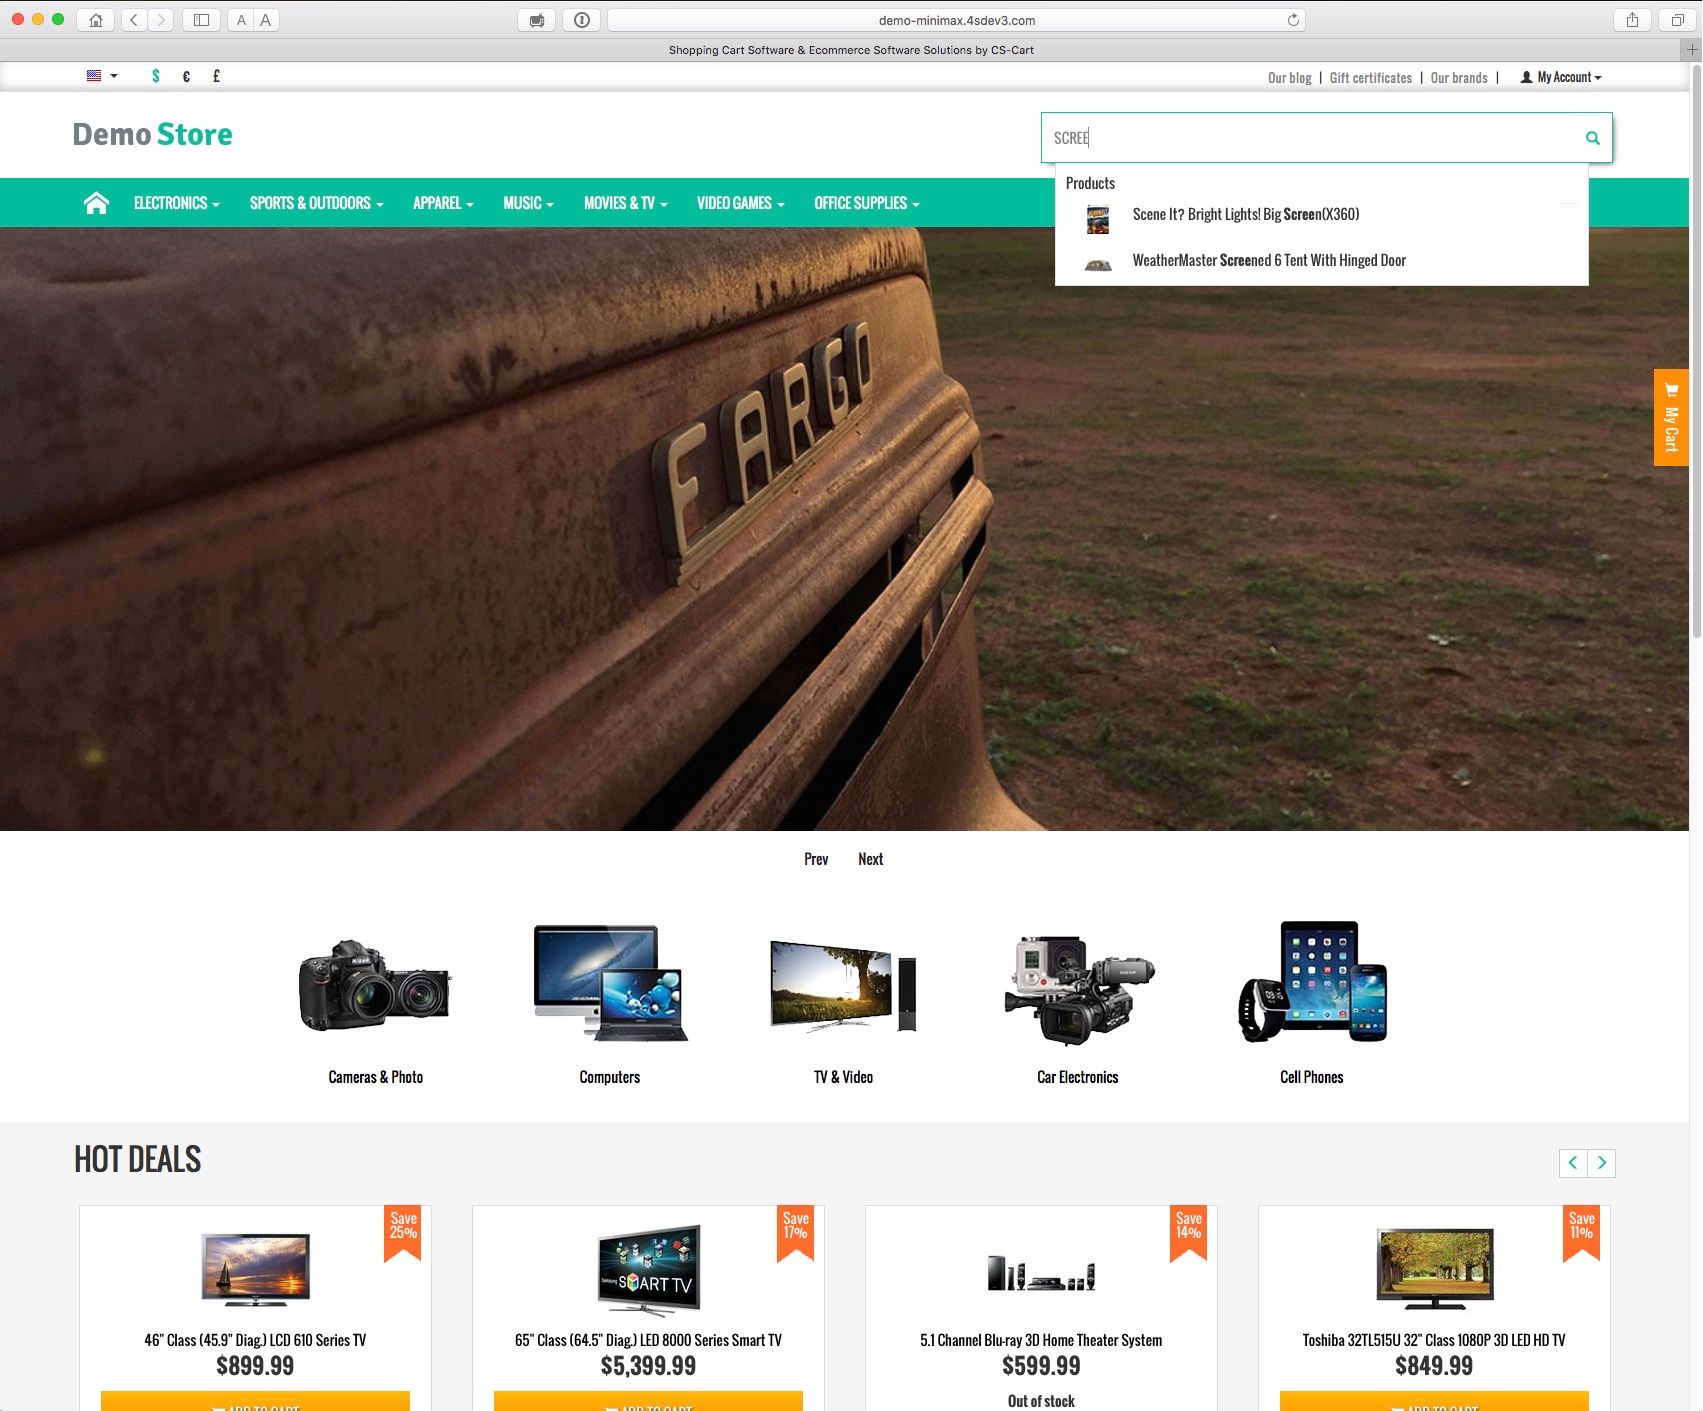Open the orange My Cart side tab
Viewport: 1703px width, 1411px height.
pyautogui.click(x=1670, y=417)
